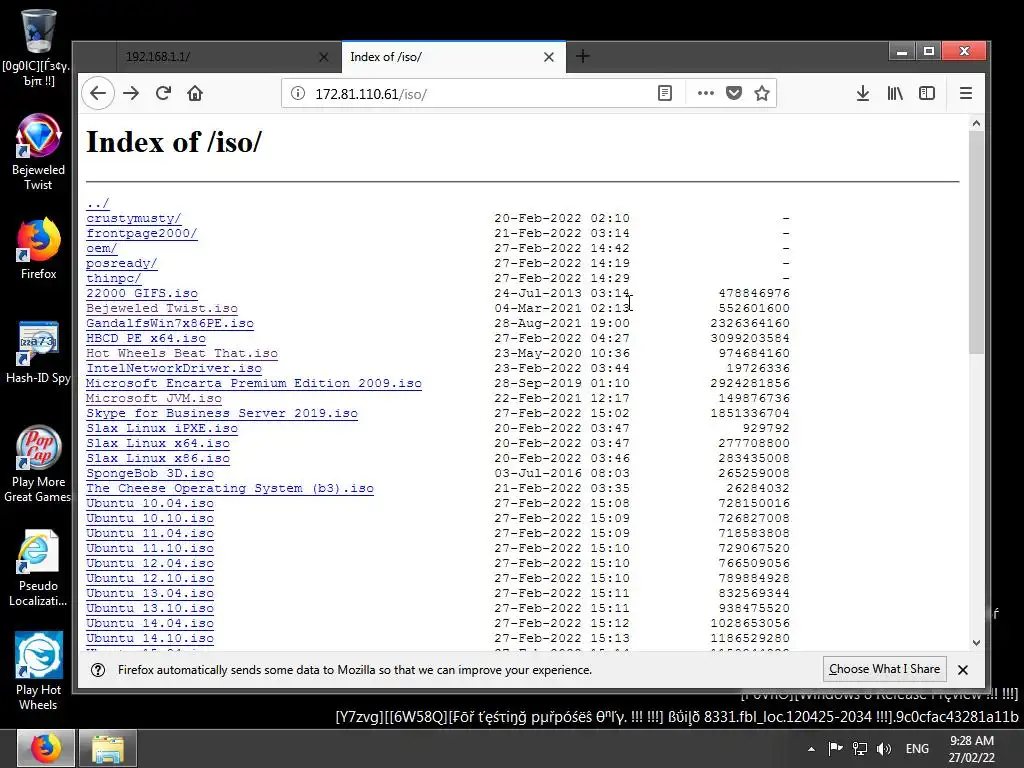1024x768 pixels.
Task: Download Ubuntu 10.04.iso
Action: 150,504
